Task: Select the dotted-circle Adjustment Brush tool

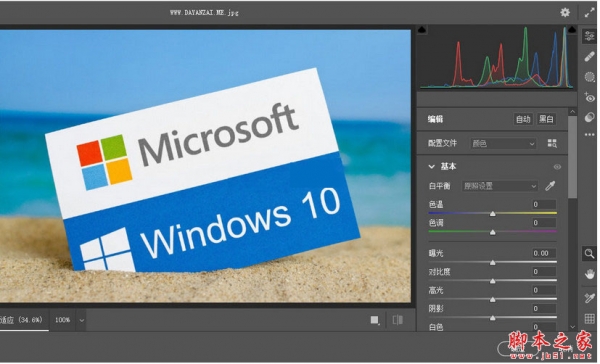Action: [589, 77]
